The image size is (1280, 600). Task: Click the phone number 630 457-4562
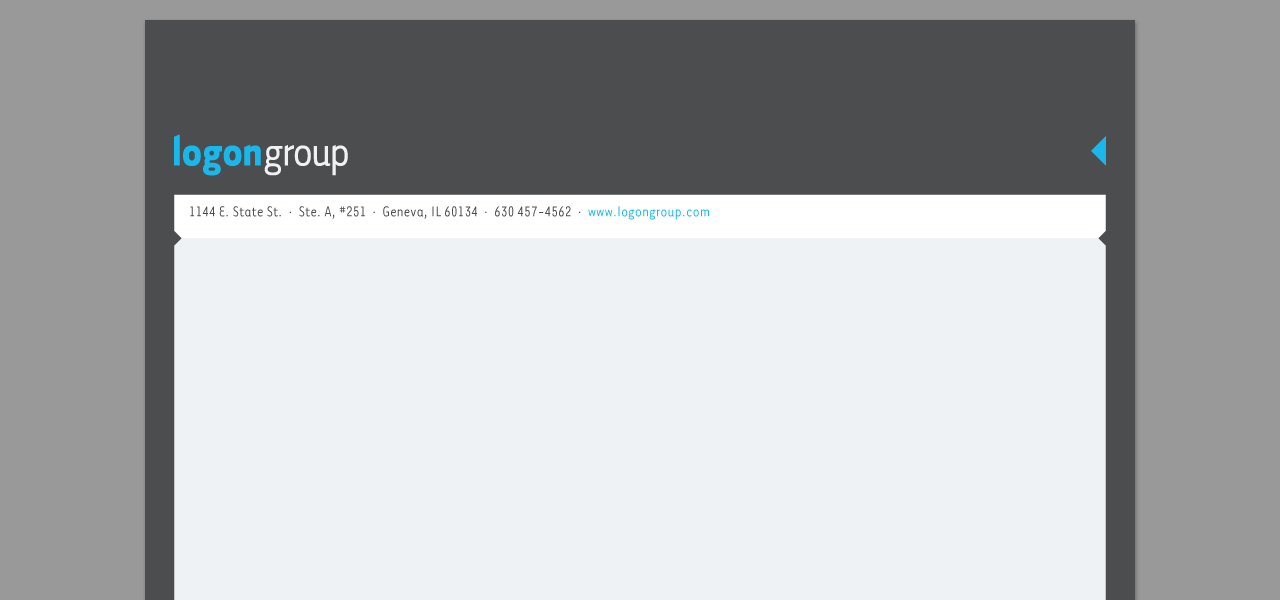coord(533,212)
